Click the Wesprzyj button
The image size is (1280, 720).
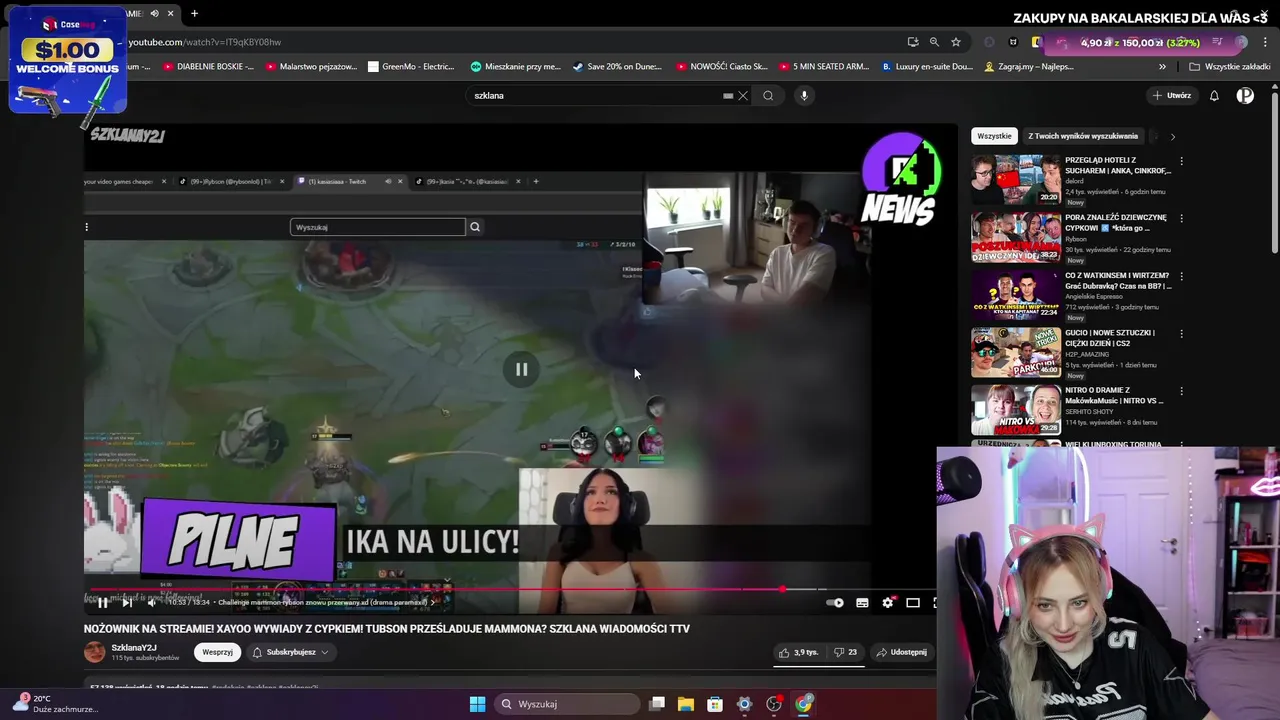(217, 652)
